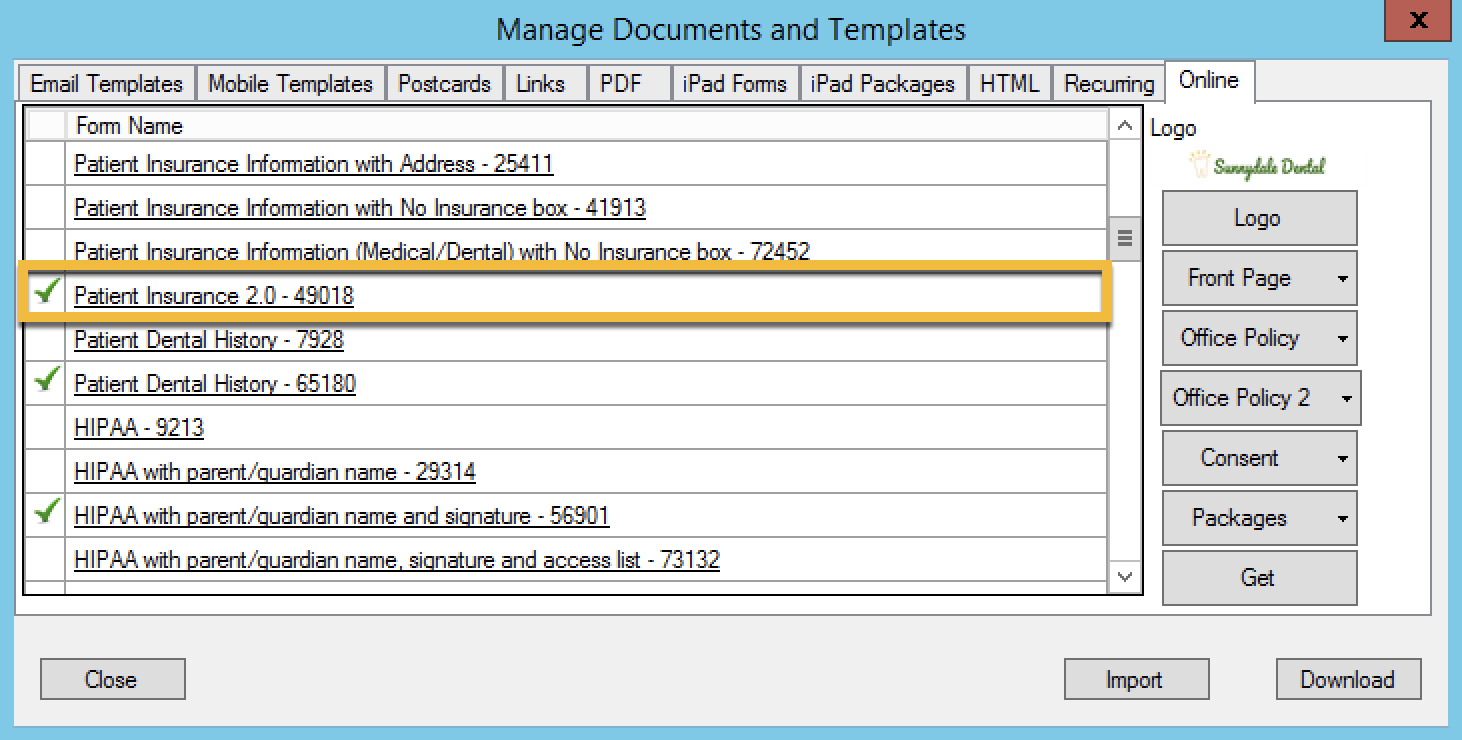The image size is (1462, 740).
Task: Close the dialog with the X button
Action: (x=1417, y=20)
